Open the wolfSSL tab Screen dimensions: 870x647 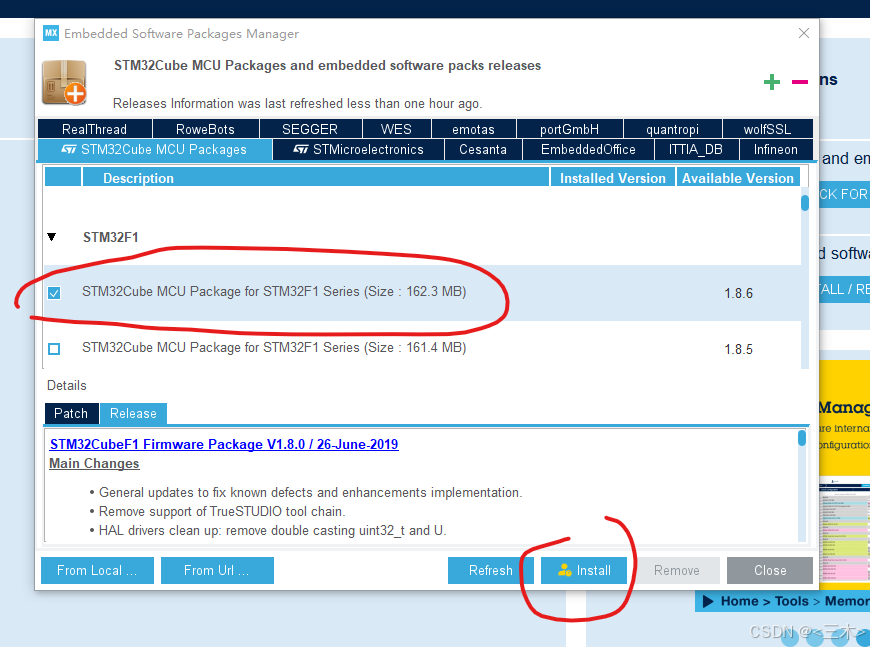767,129
